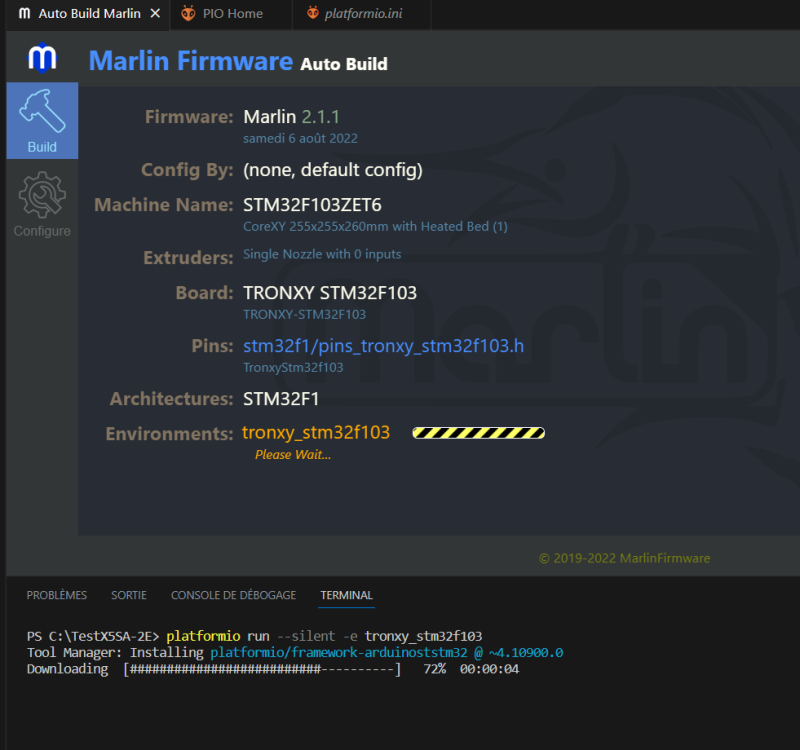The height and width of the screenshot is (750, 800).
Task: Click the Marlin logo icon
Action: (42, 58)
